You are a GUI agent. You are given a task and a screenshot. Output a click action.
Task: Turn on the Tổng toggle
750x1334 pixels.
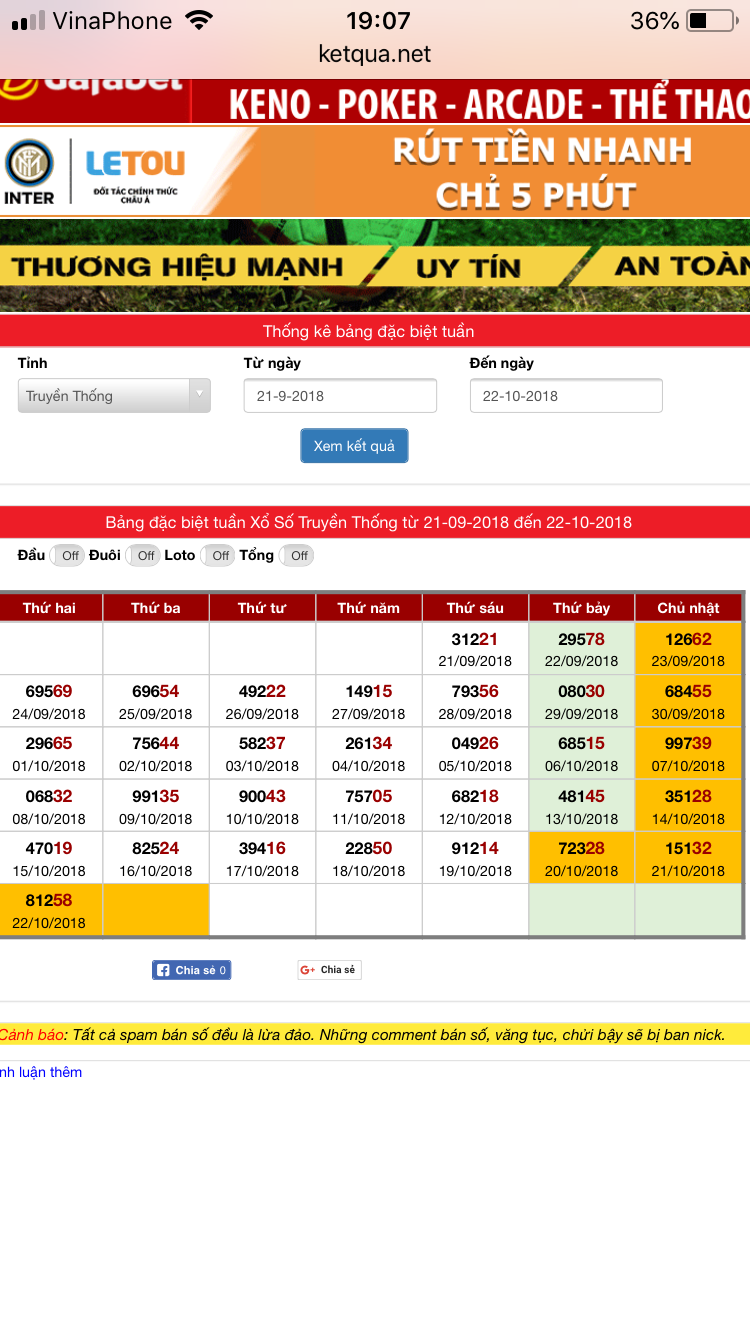point(296,556)
